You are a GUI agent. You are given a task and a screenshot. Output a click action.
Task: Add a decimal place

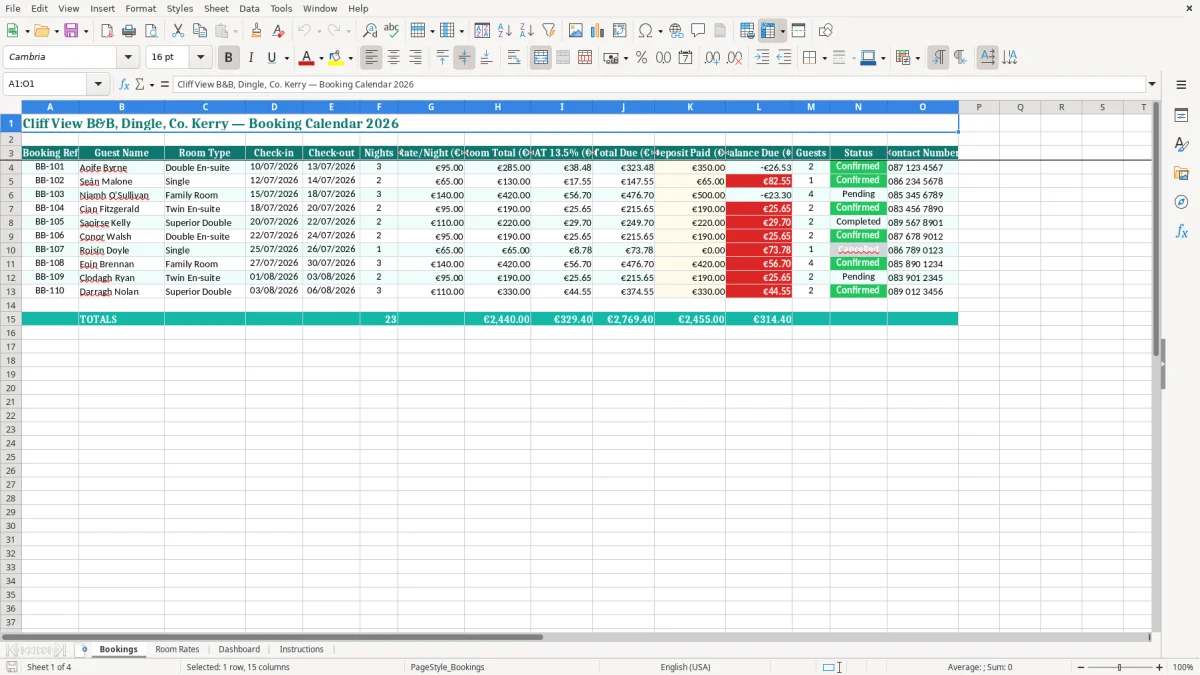tap(712, 58)
